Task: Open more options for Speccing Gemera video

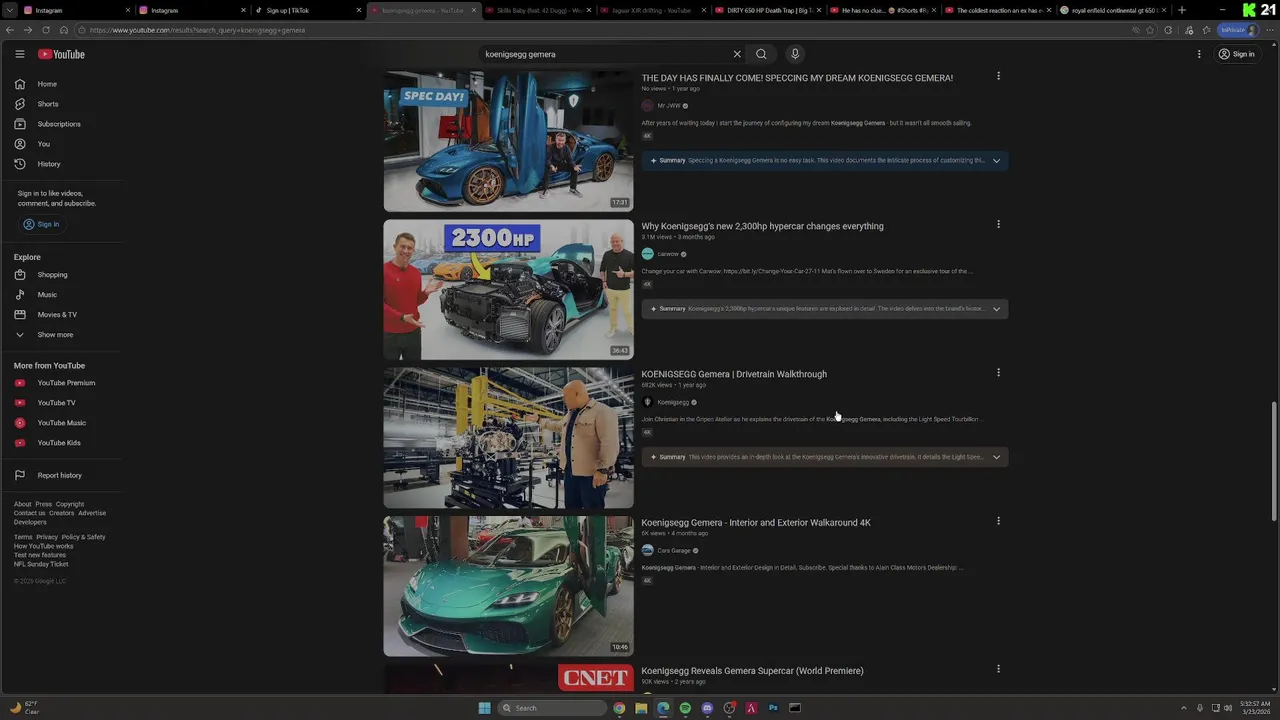Action: [998, 76]
